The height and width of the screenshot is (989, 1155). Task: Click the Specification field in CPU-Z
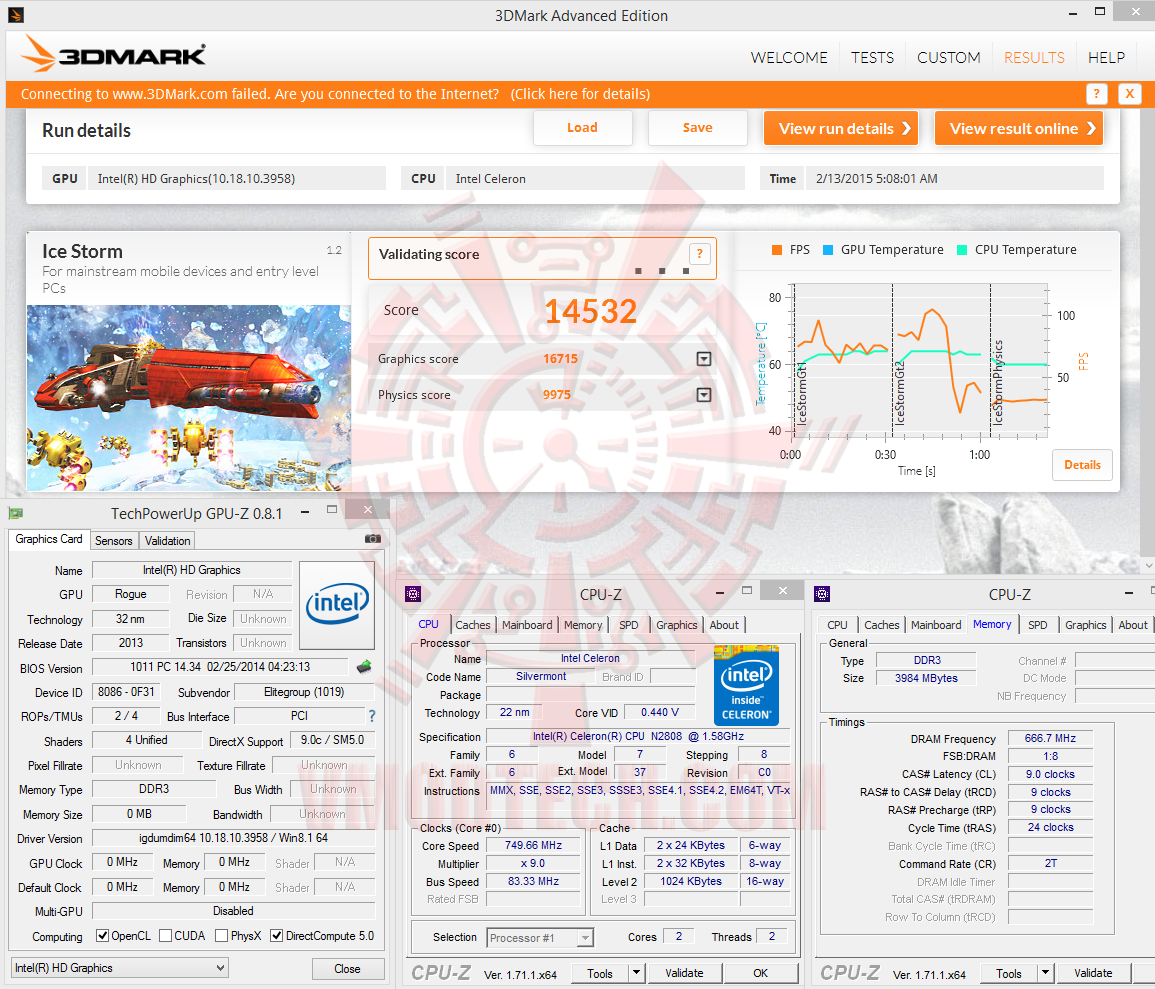click(638, 736)
